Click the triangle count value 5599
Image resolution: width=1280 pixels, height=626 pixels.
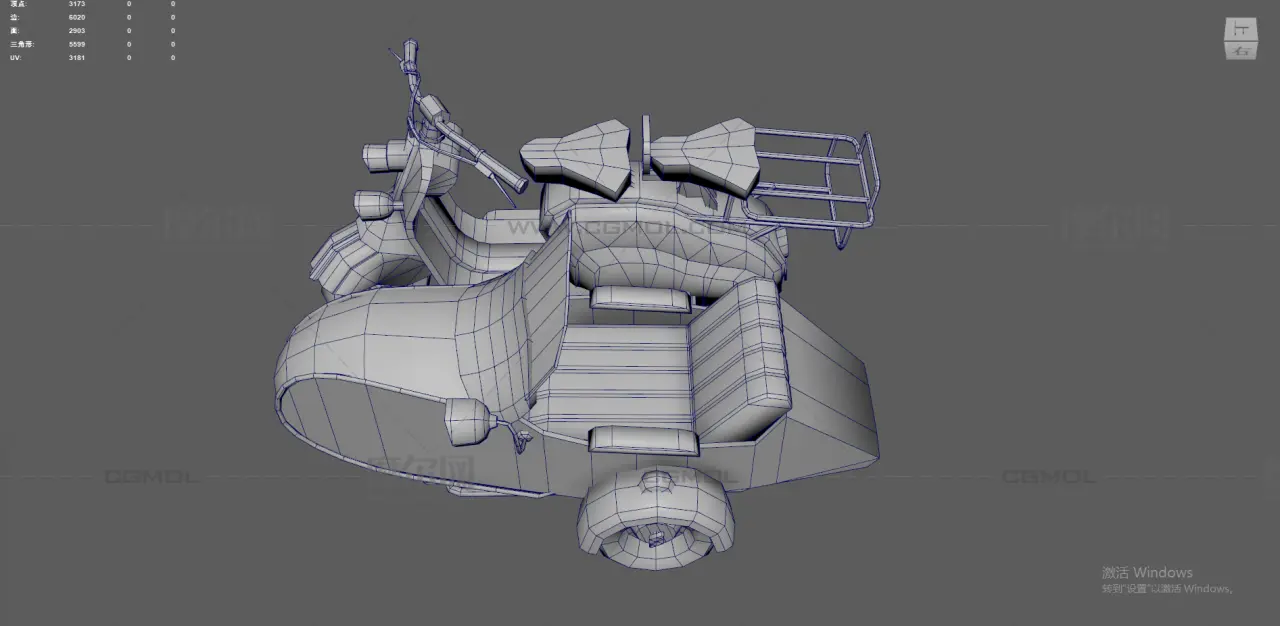coord(77,45)
